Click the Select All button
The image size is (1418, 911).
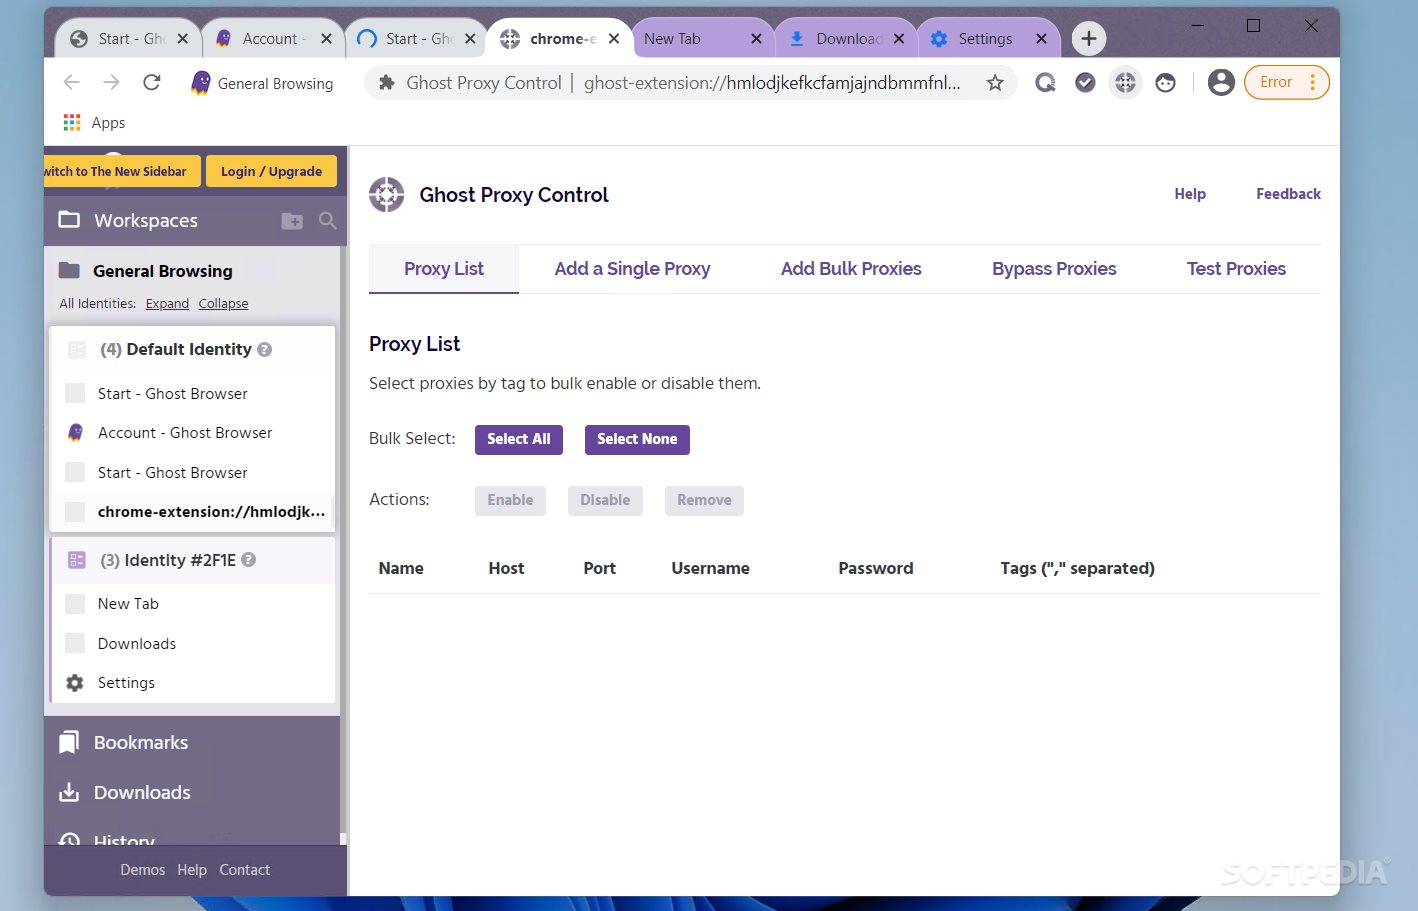[519, 439]
